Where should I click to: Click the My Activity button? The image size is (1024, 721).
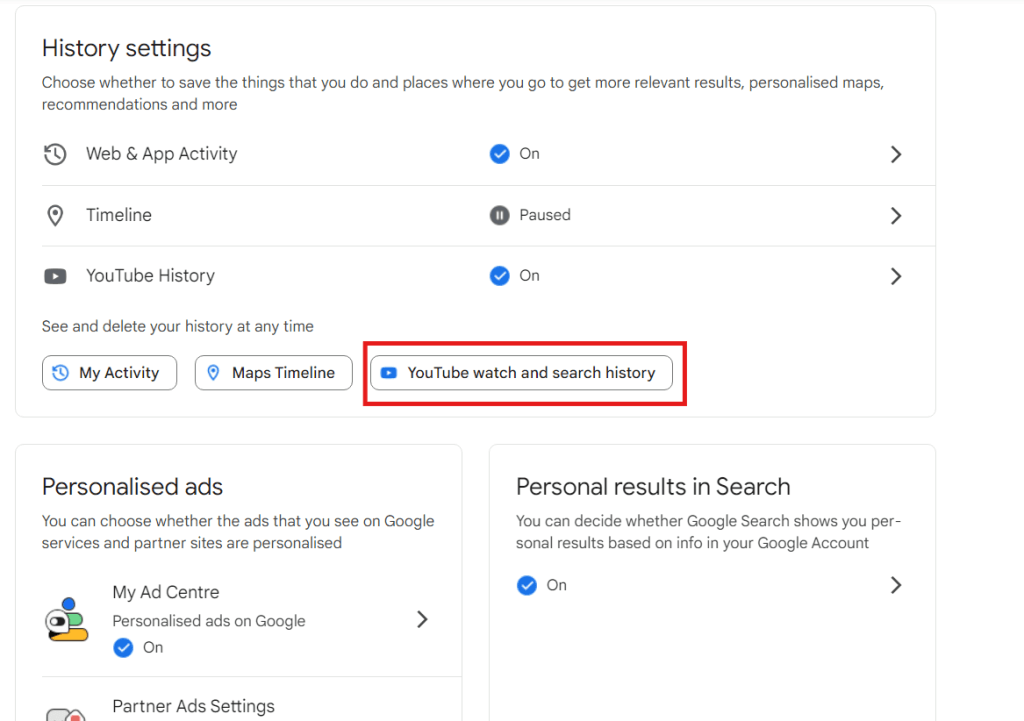tap(109, 372)
